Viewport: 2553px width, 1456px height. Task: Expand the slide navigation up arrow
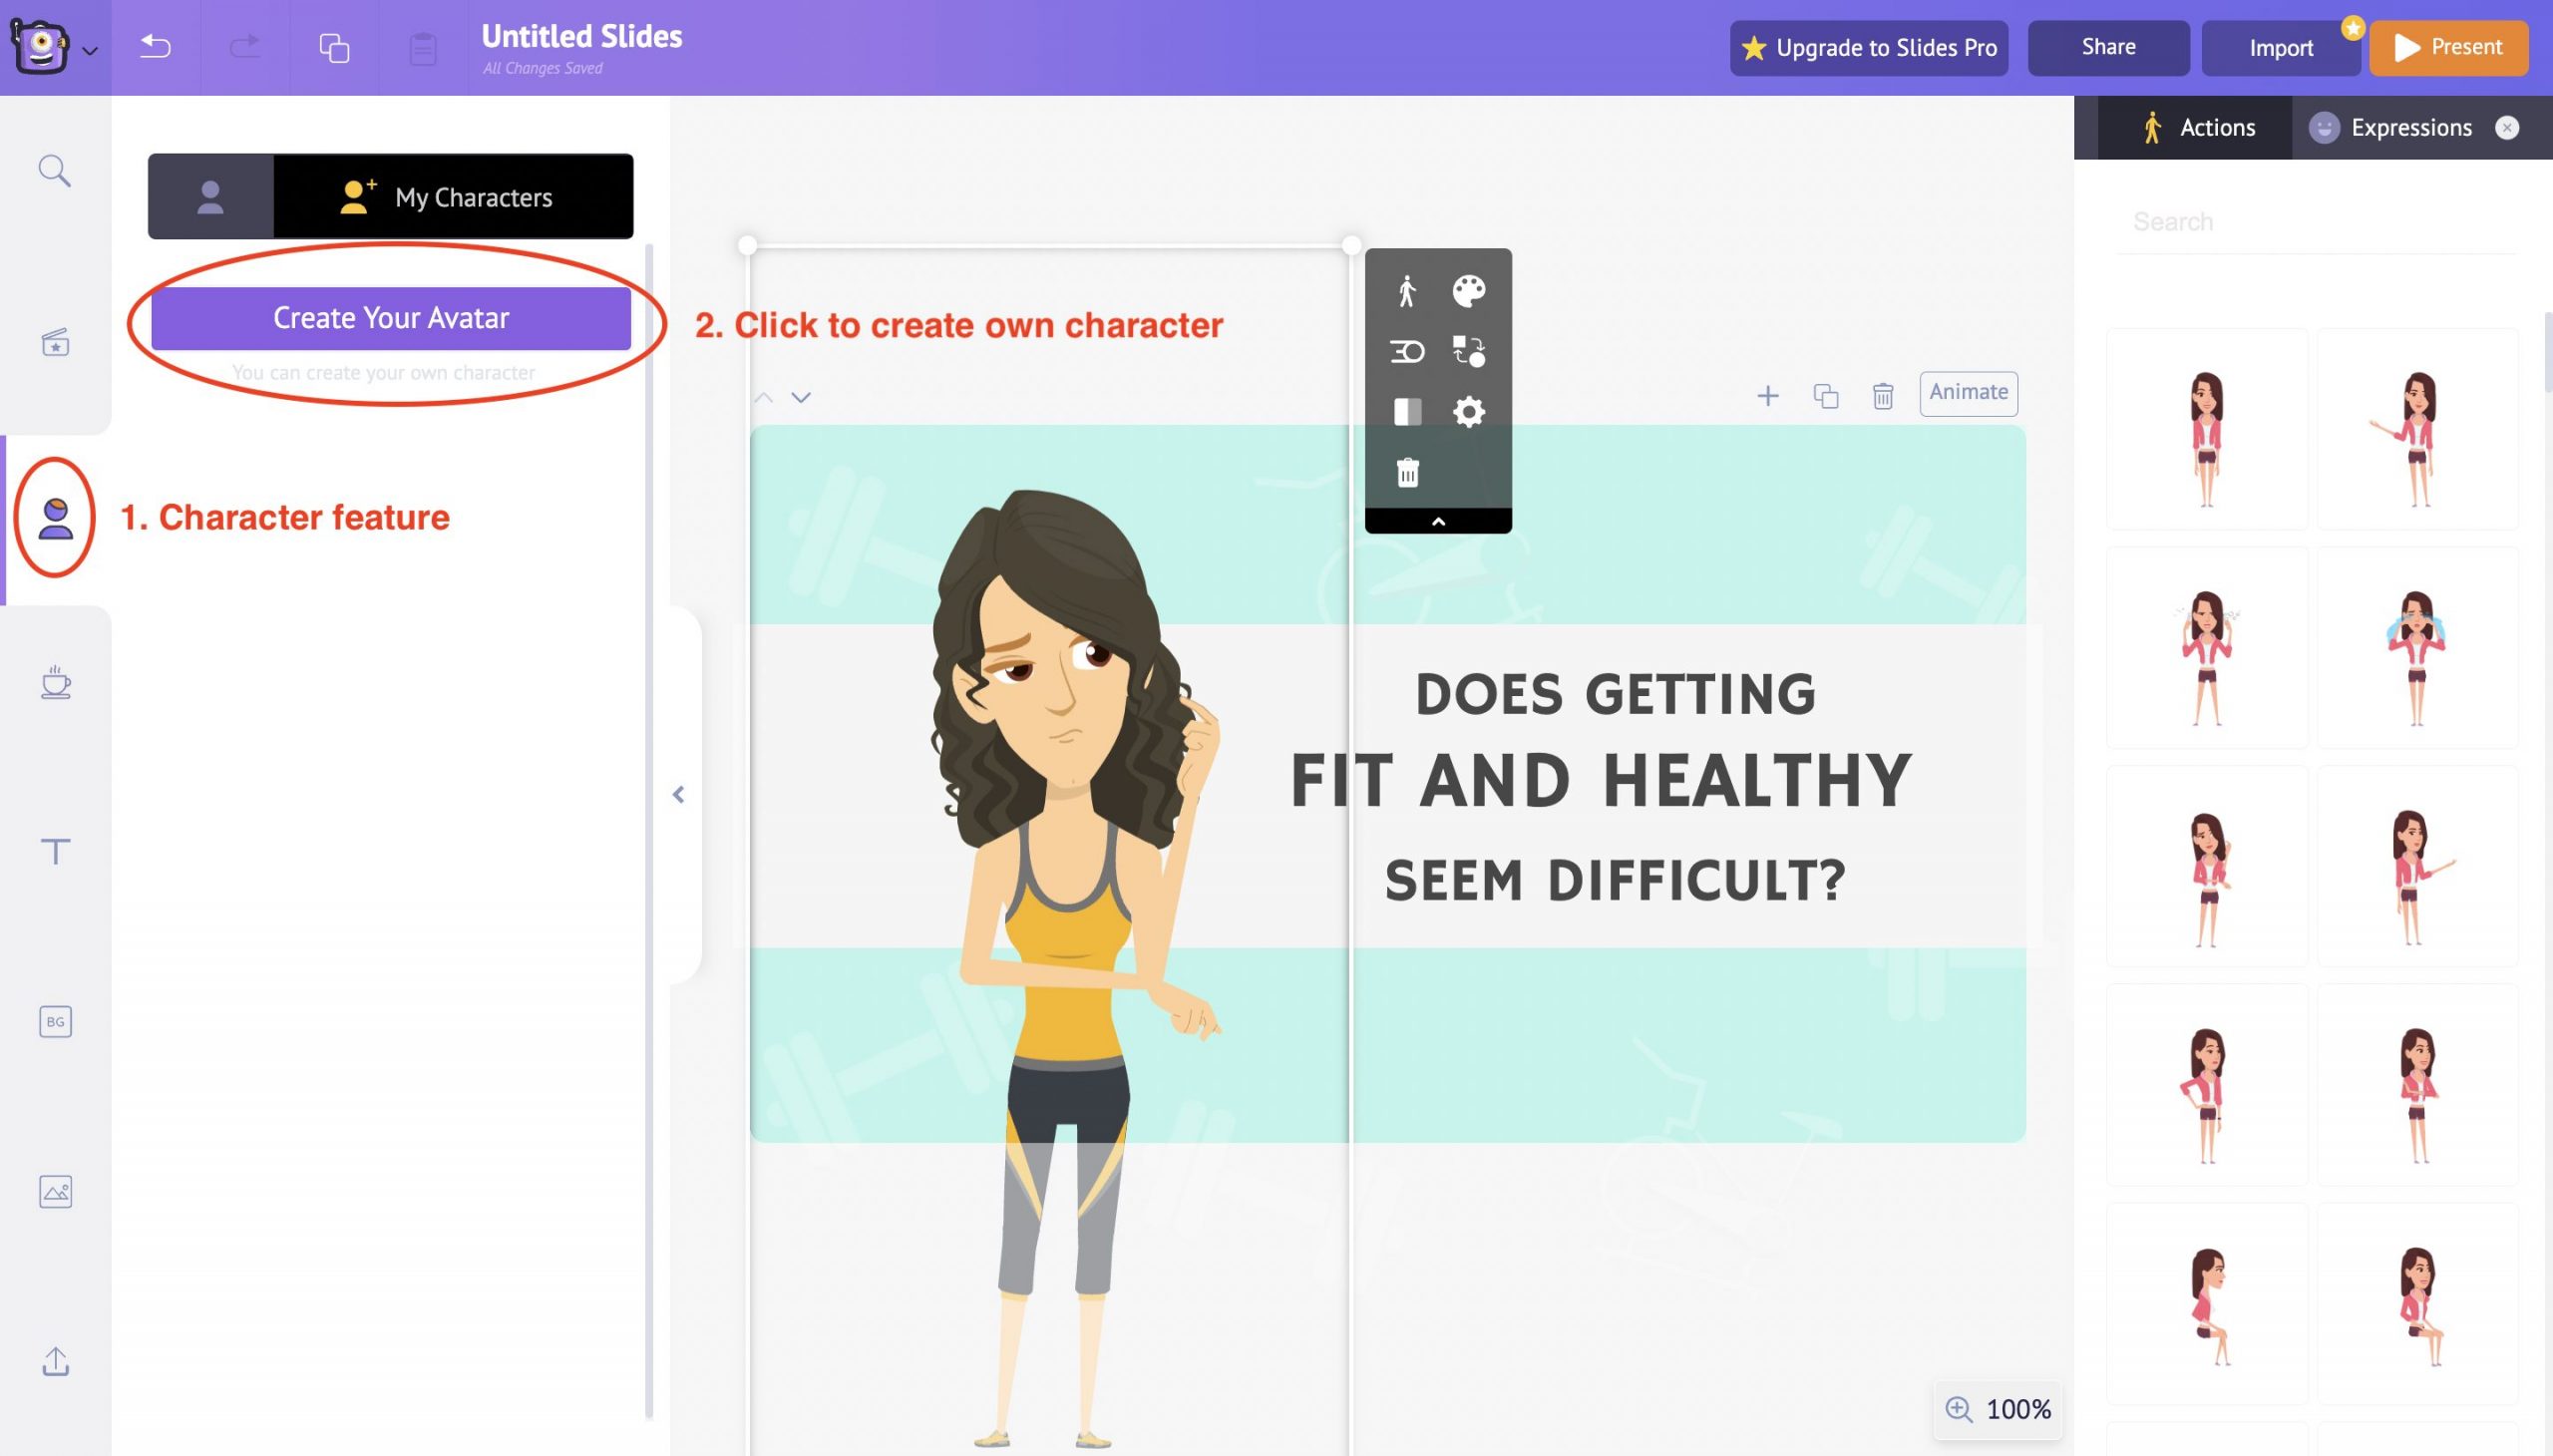click(x=765, y=398)
